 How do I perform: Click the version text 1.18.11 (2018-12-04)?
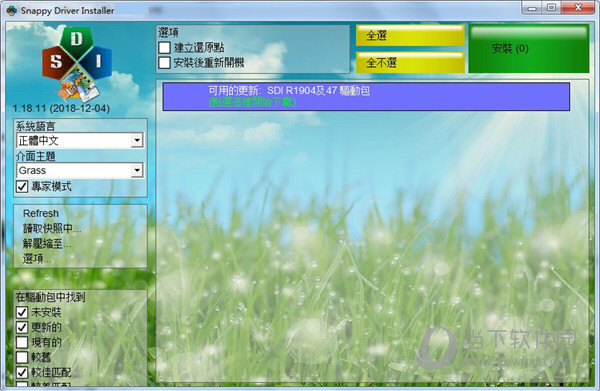tap(61, 108)
